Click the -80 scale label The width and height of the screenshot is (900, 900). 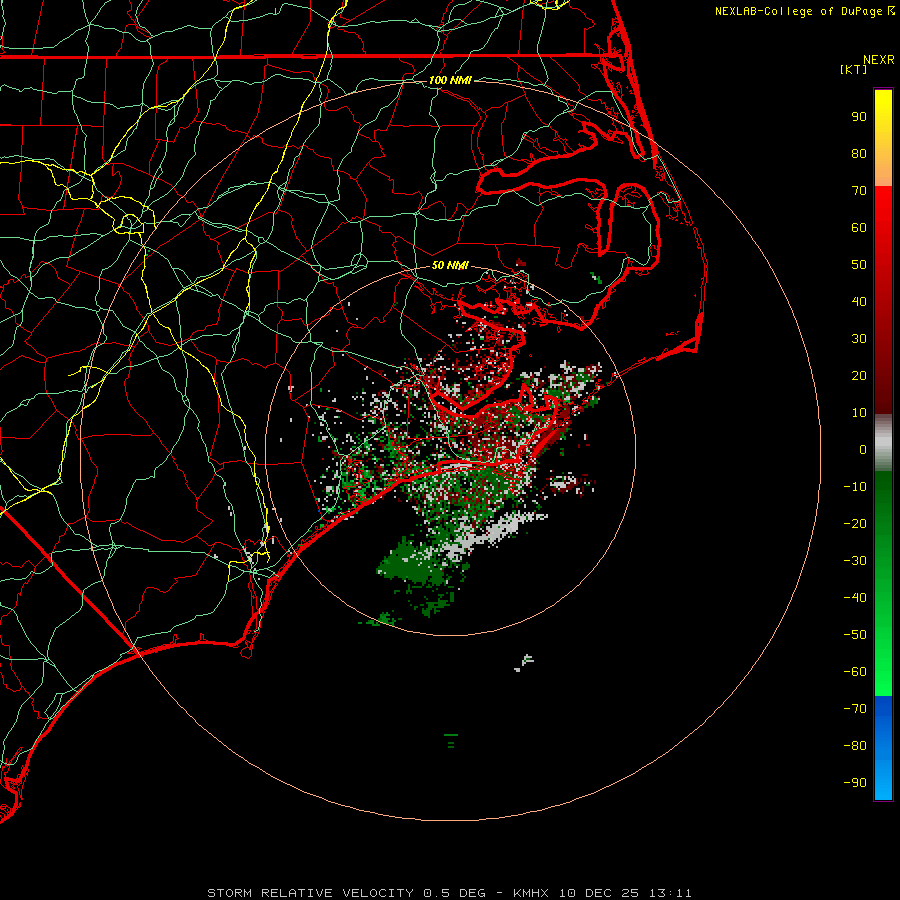(x=855, y=746)
